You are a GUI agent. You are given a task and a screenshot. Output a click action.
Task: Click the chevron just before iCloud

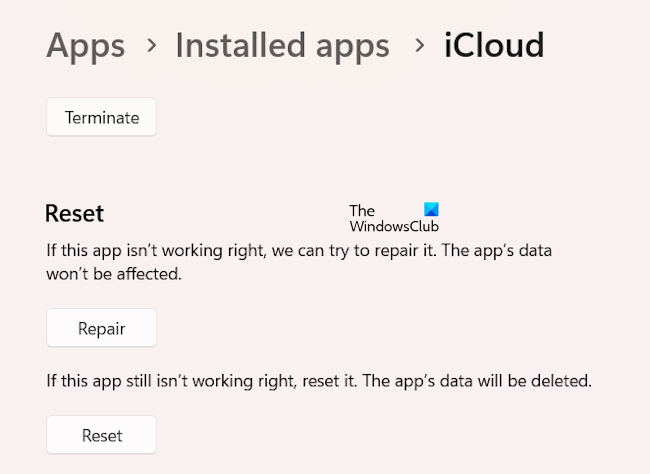point(418,46)
